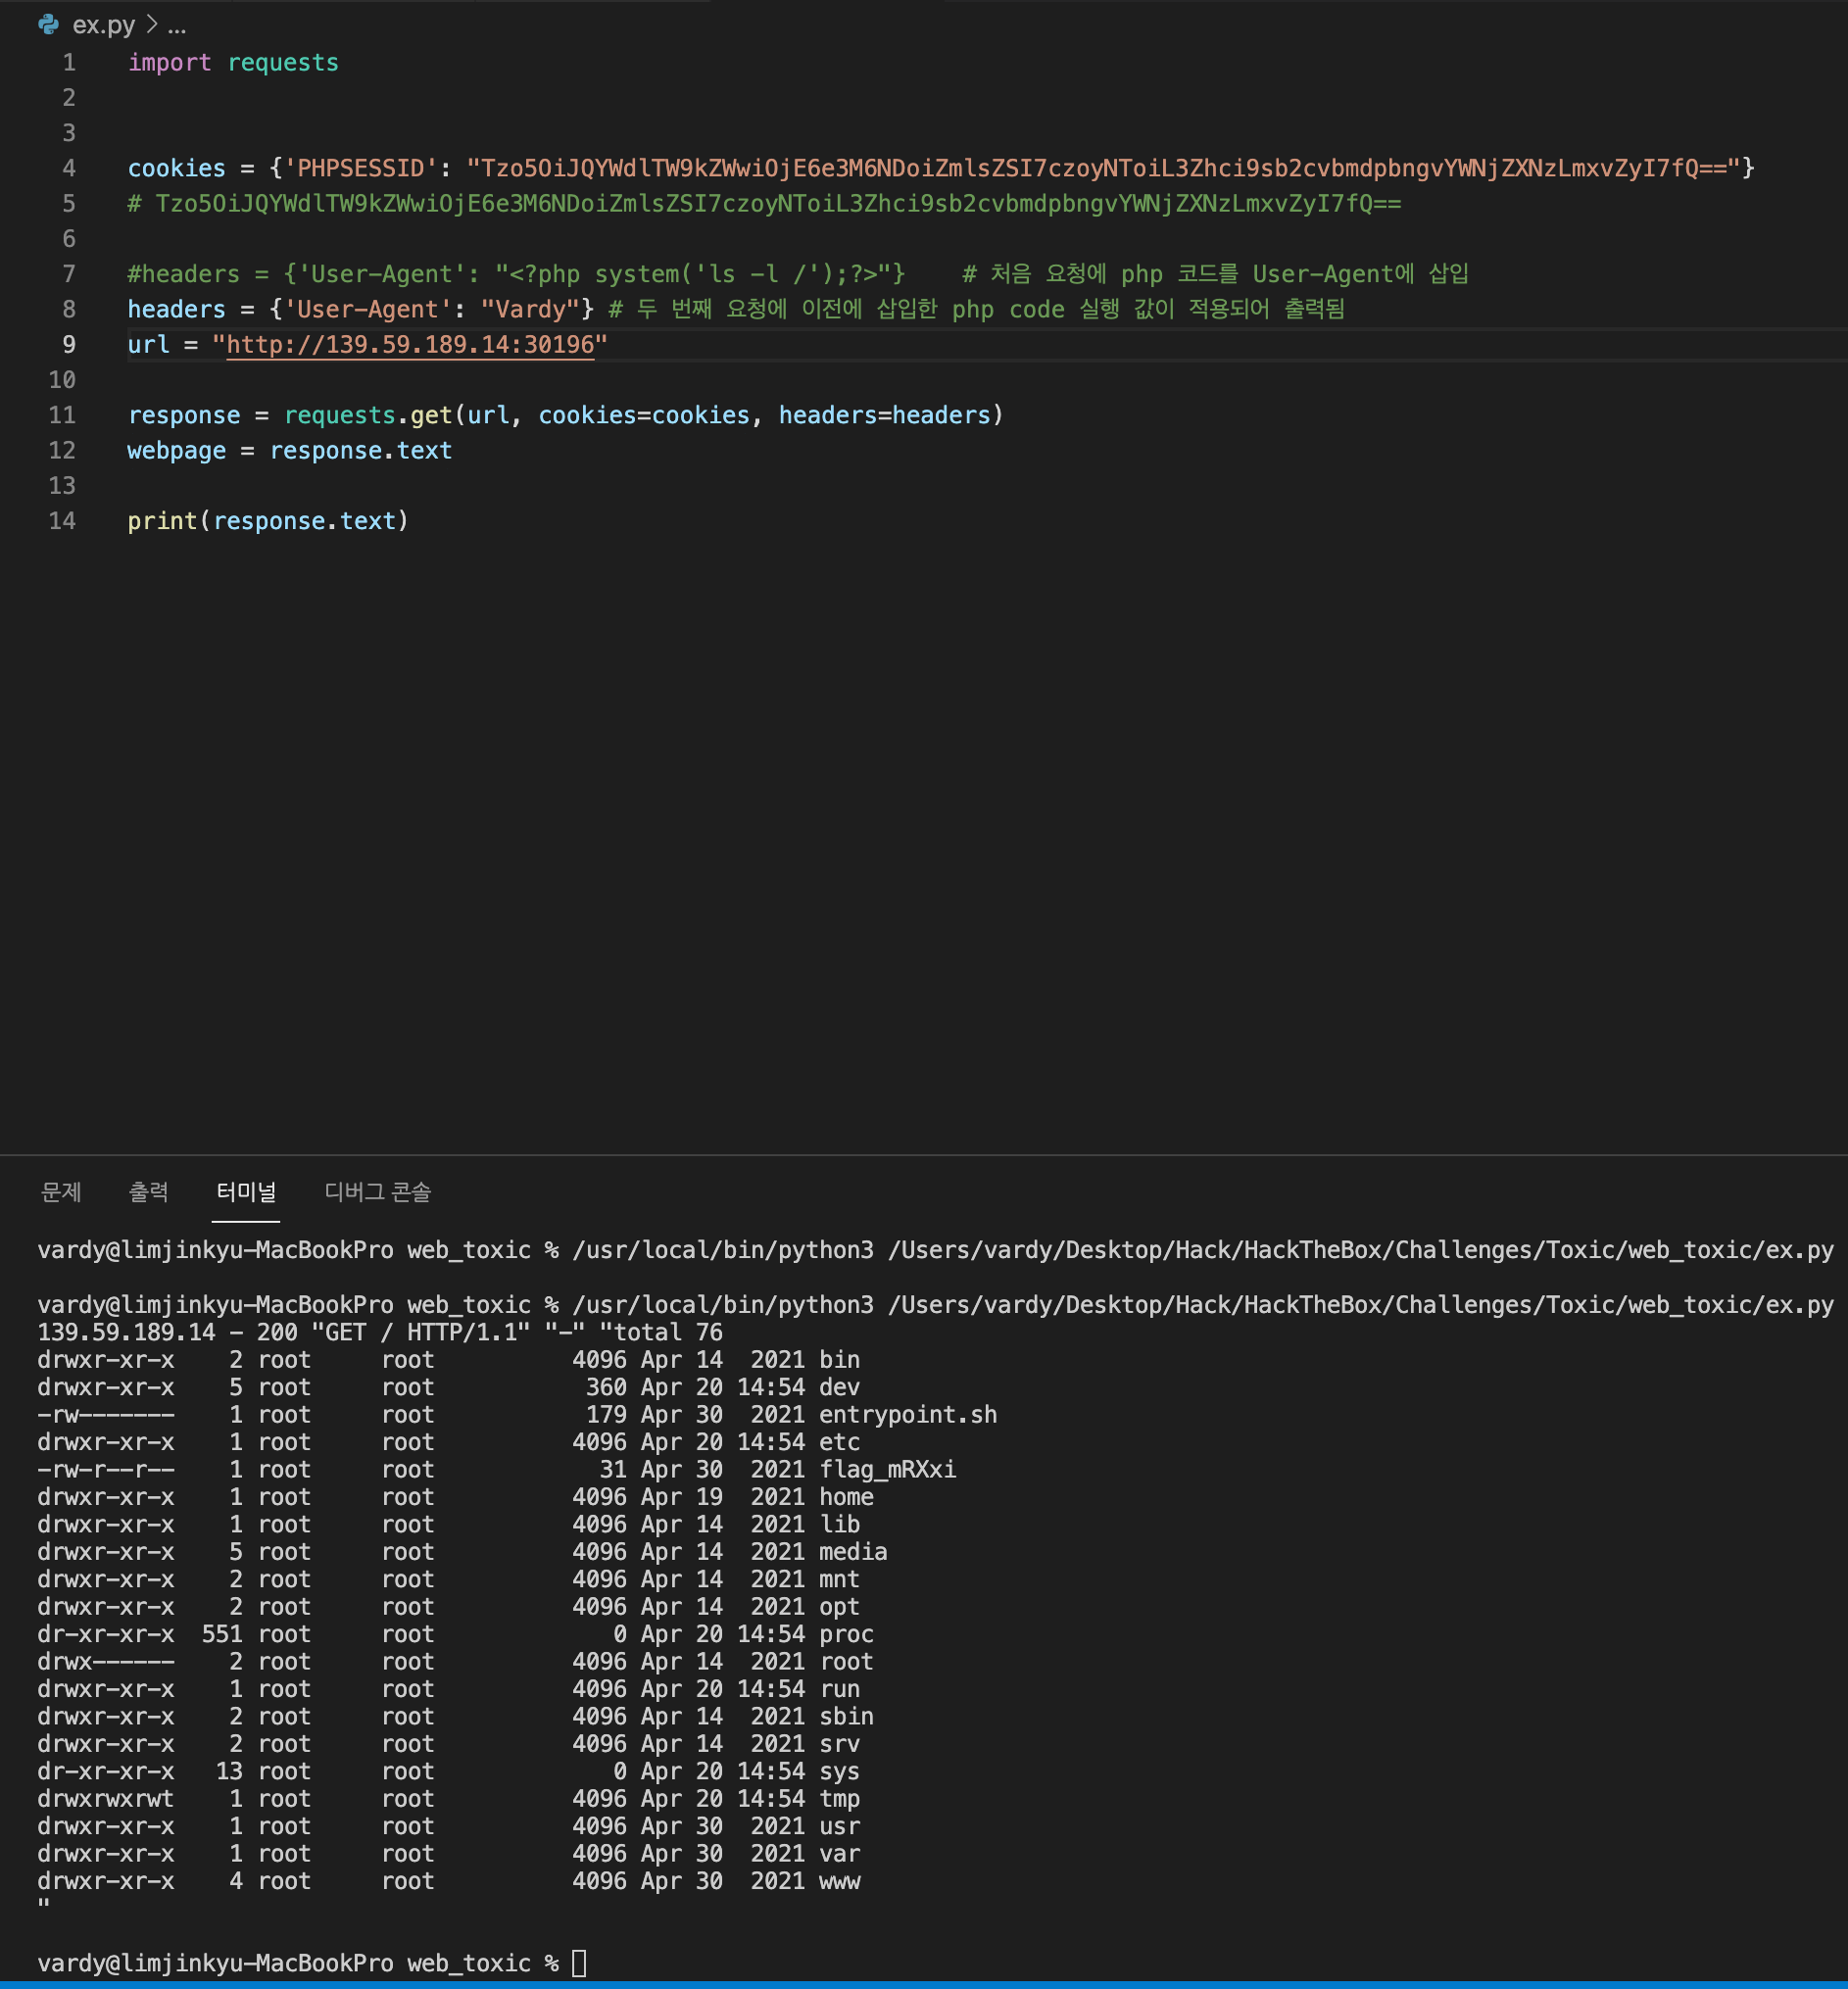Click the Python file icon in breadcrumb

click(48, 25)
